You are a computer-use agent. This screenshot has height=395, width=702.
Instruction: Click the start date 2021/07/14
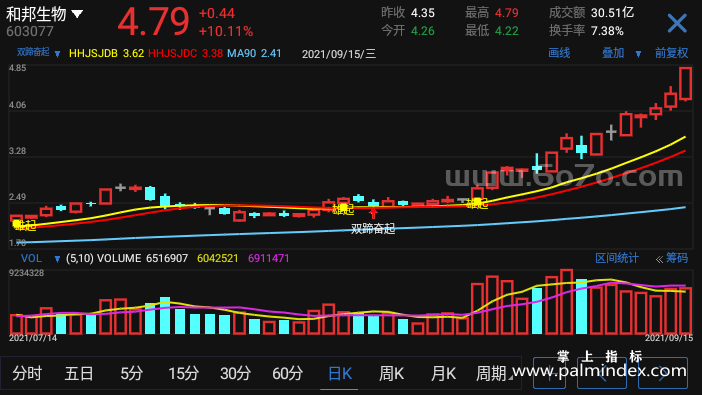33,338
